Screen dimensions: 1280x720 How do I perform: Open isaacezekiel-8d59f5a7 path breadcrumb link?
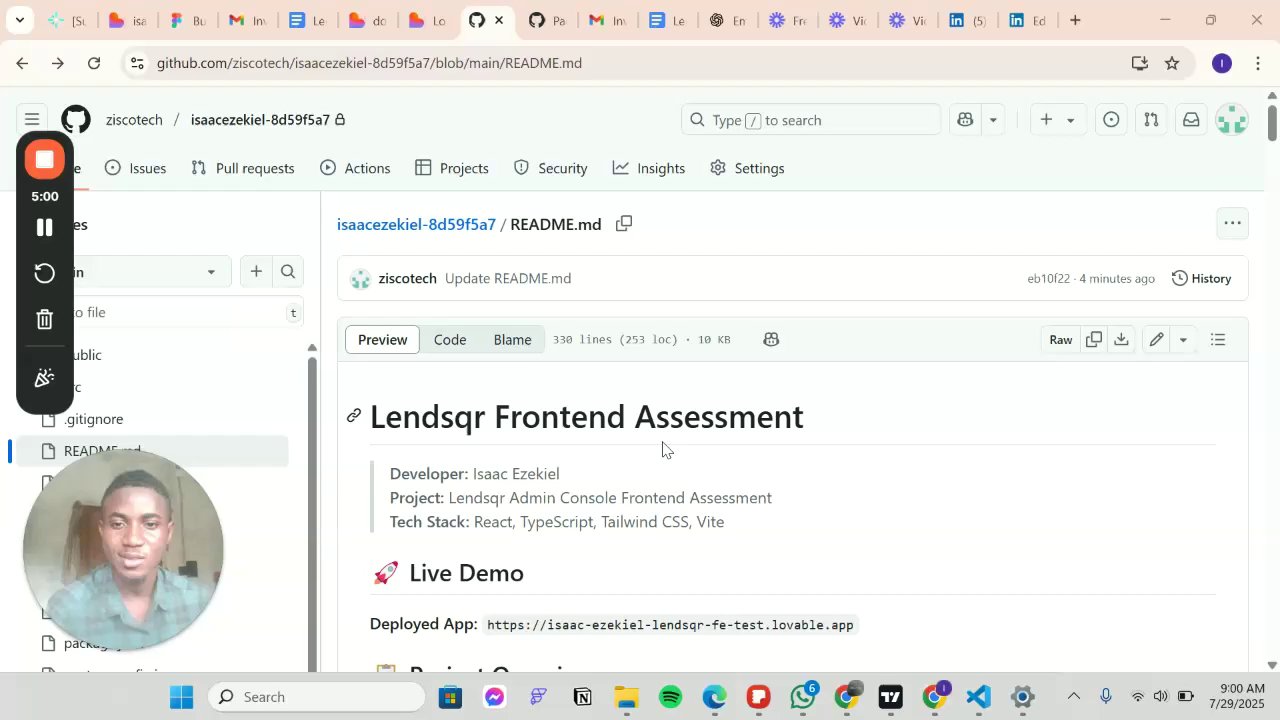click(416, 224)
